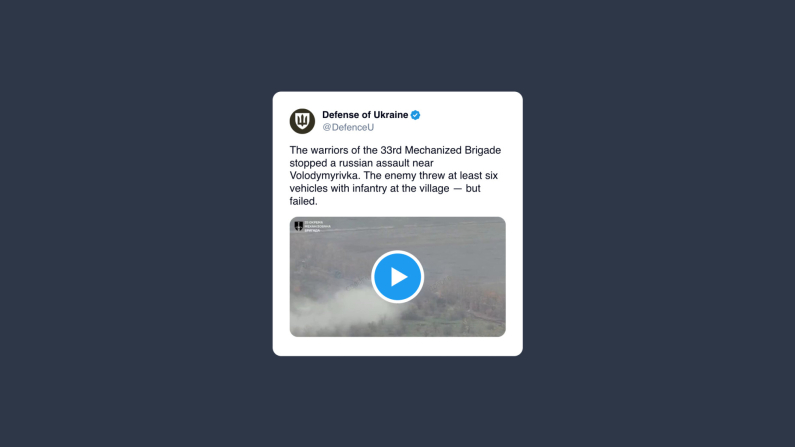This screenshot has width=795, height=447.
Task: Click the dark background left of the card
Action: [x=136, y=224]
